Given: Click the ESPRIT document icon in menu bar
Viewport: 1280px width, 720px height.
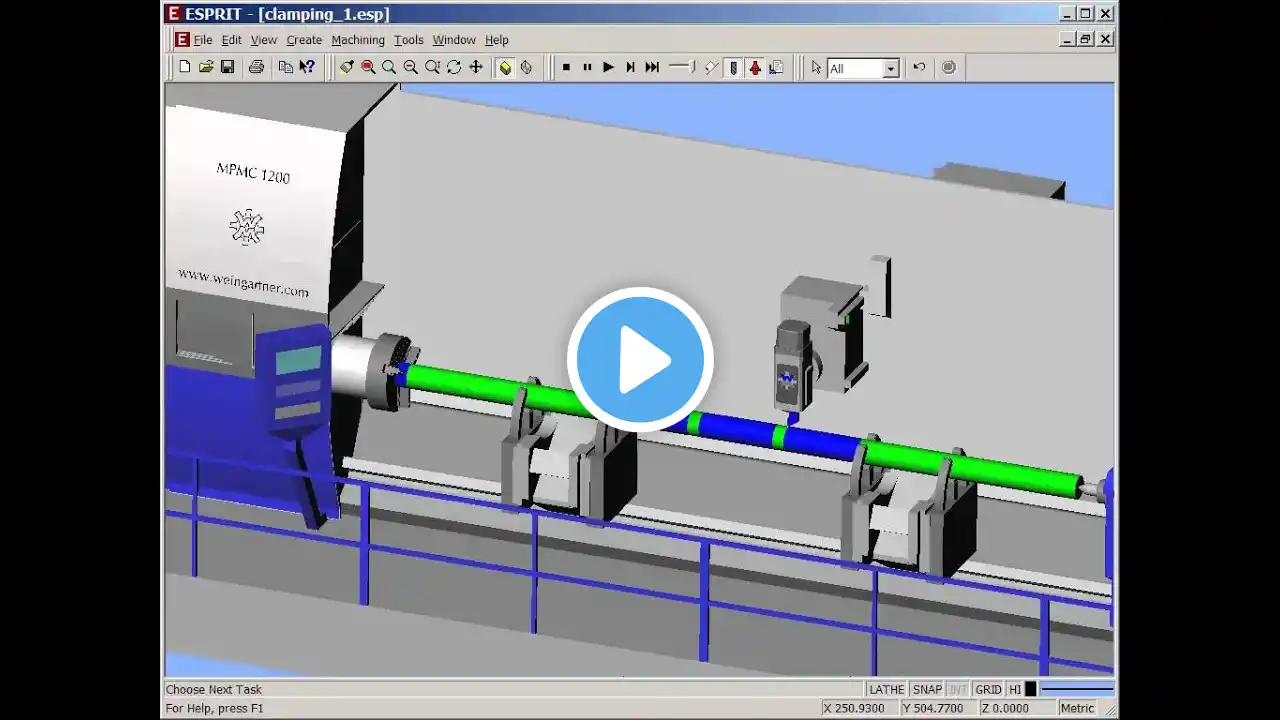Looking at the screenshot, I should tap(182, 40).
